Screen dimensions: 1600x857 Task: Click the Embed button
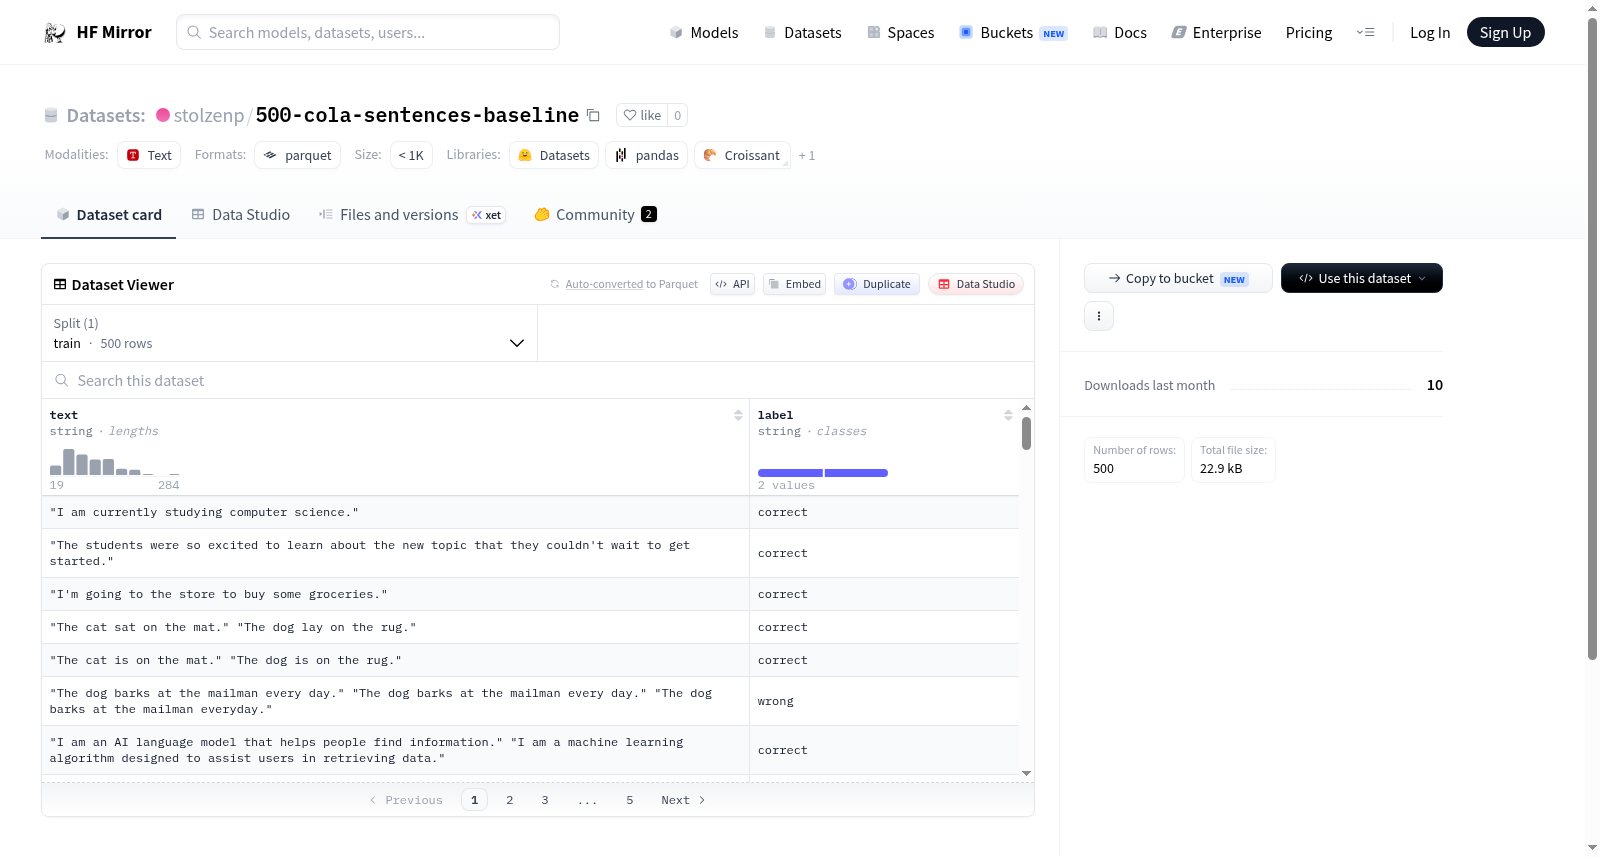click(x=794, y=285)
